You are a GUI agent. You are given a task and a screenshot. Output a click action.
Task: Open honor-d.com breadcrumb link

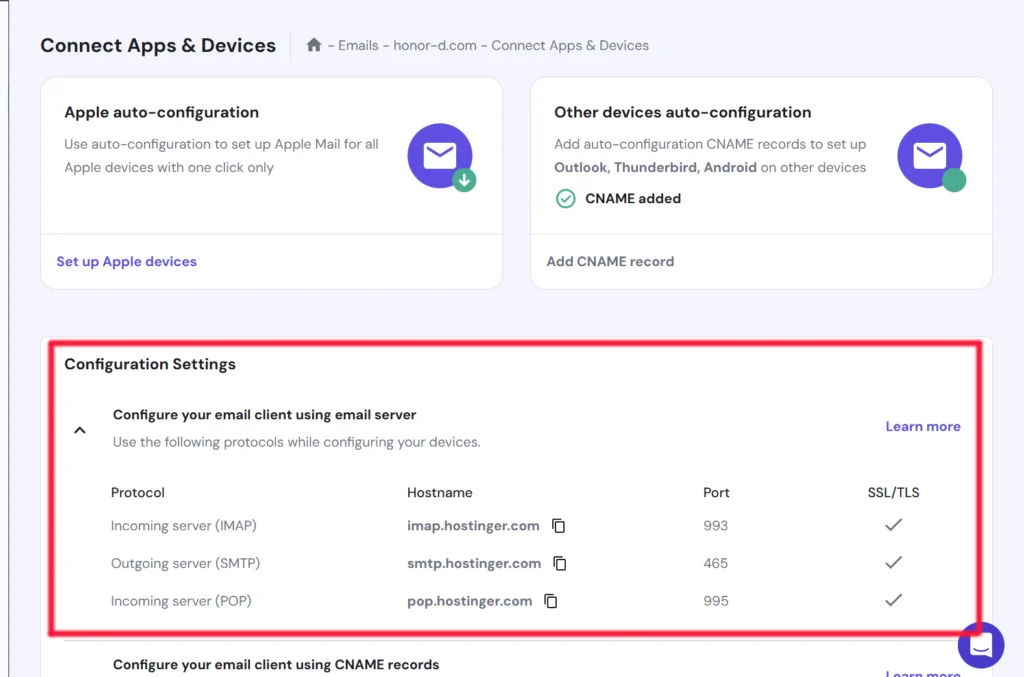[x=435, y=46]
